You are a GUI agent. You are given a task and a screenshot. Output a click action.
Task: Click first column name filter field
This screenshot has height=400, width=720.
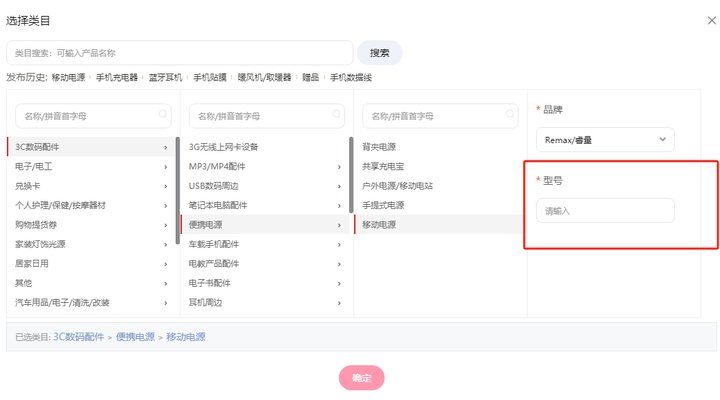coord(93,116)
